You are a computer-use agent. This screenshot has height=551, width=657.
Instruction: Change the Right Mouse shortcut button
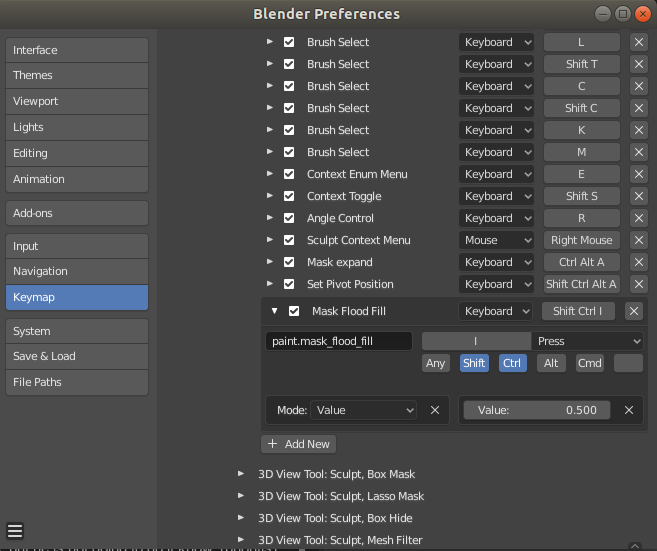582,240
